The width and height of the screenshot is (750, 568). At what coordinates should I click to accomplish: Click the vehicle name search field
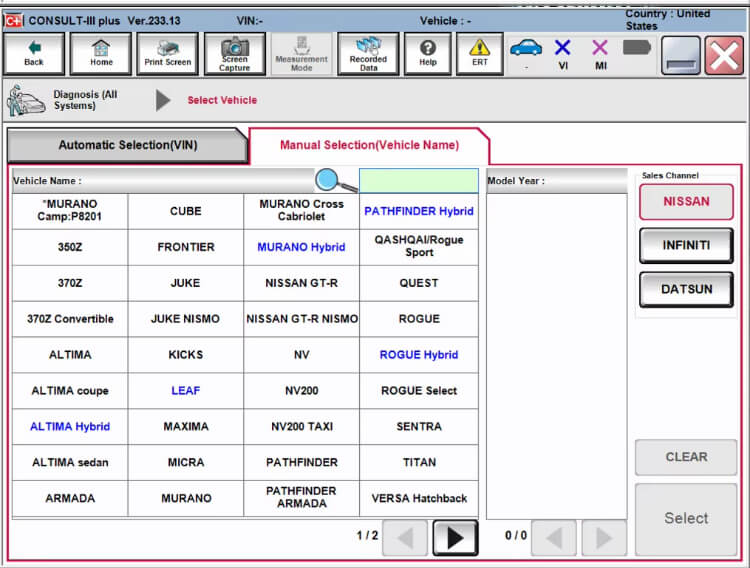tap(419, 180)
